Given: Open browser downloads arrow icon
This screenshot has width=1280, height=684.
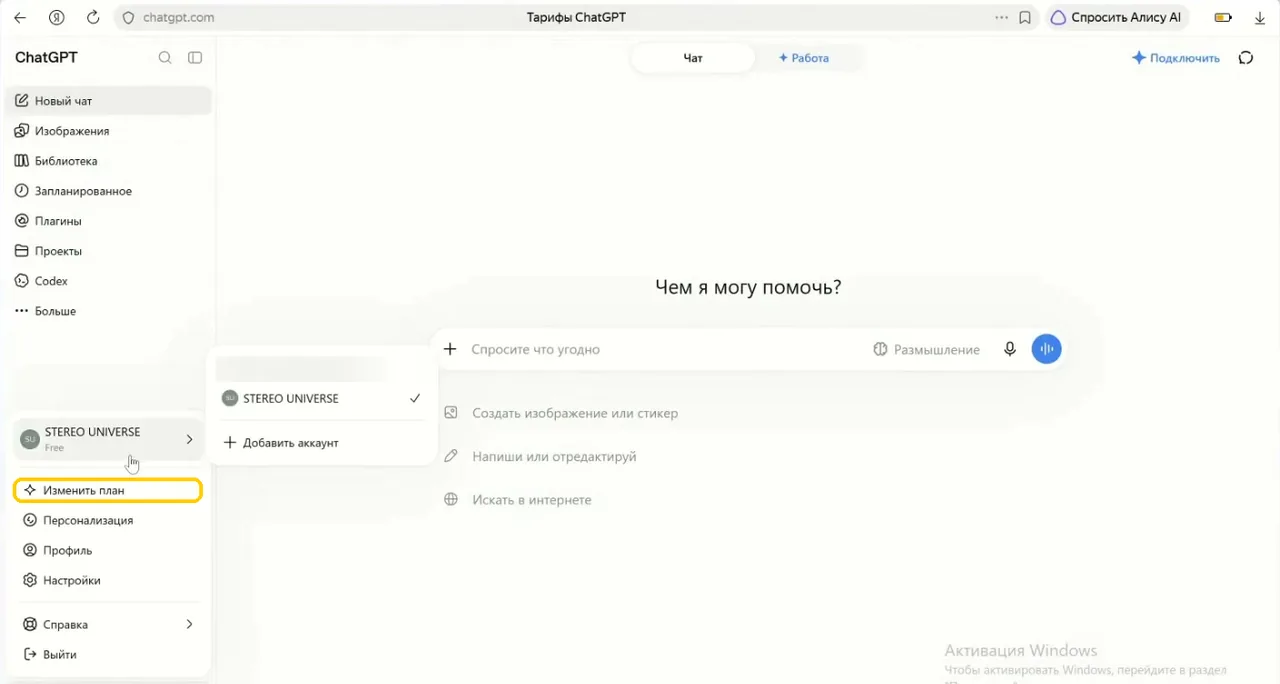Looking at the screenshot, I should click(x=1260, y=17).
